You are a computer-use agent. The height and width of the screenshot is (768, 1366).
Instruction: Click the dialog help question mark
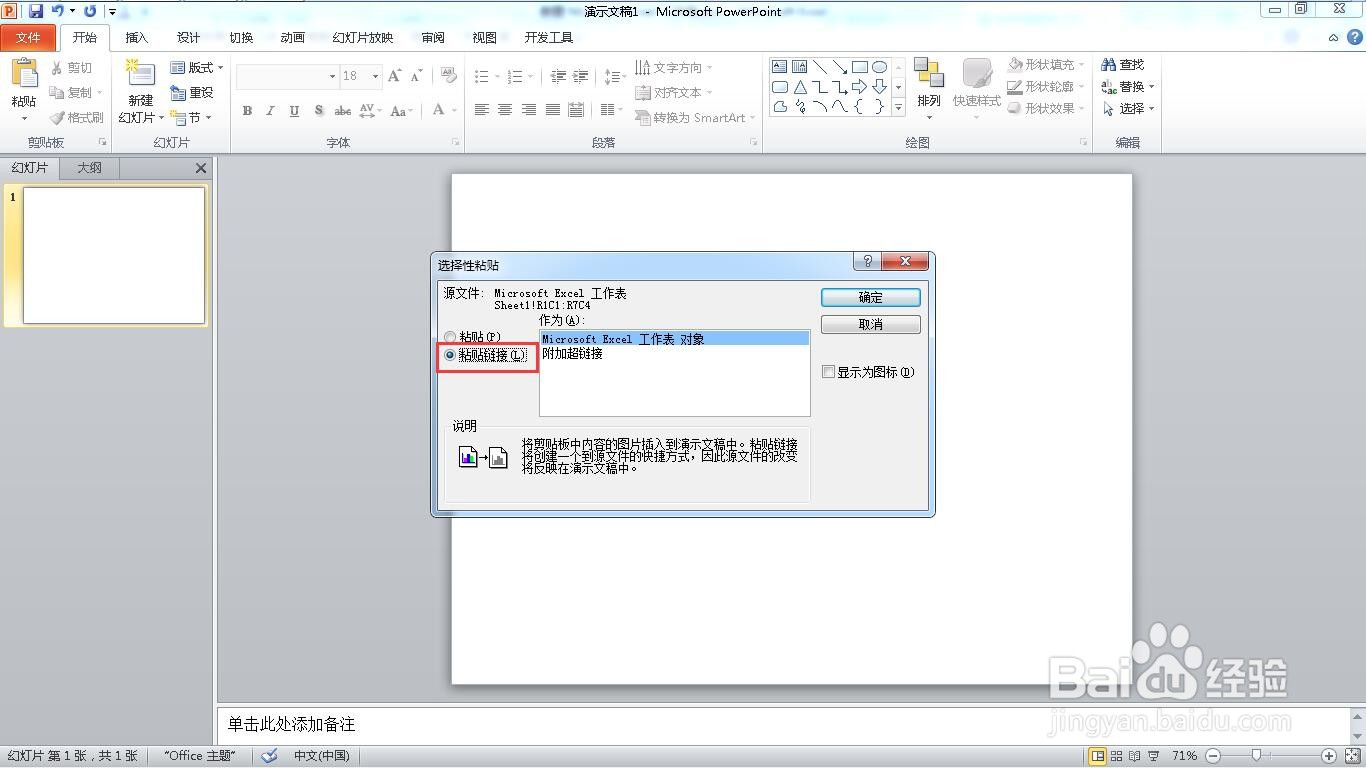pos(867,261)
